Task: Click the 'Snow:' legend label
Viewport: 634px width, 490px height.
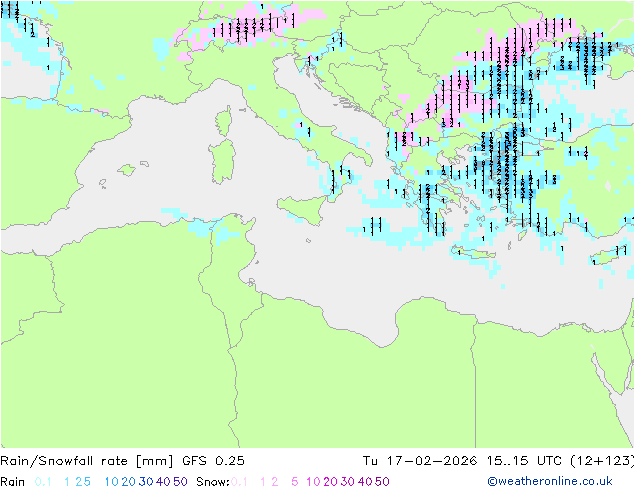Action: pos(213,482)
